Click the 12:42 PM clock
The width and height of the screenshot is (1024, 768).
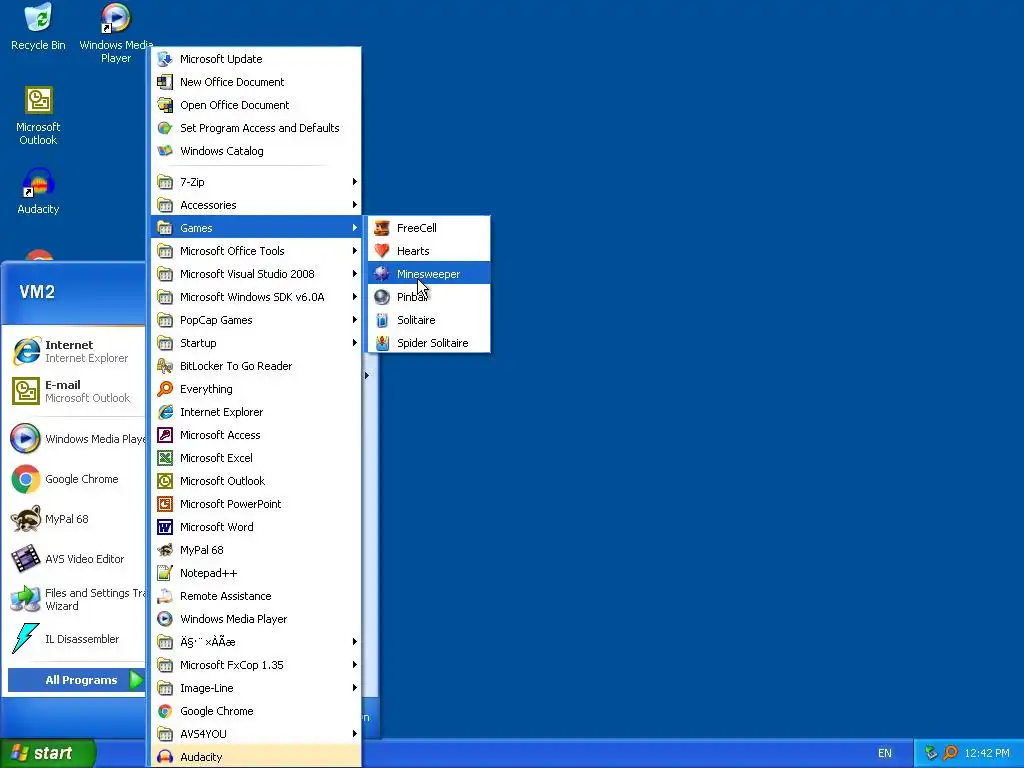coord(987,753)
